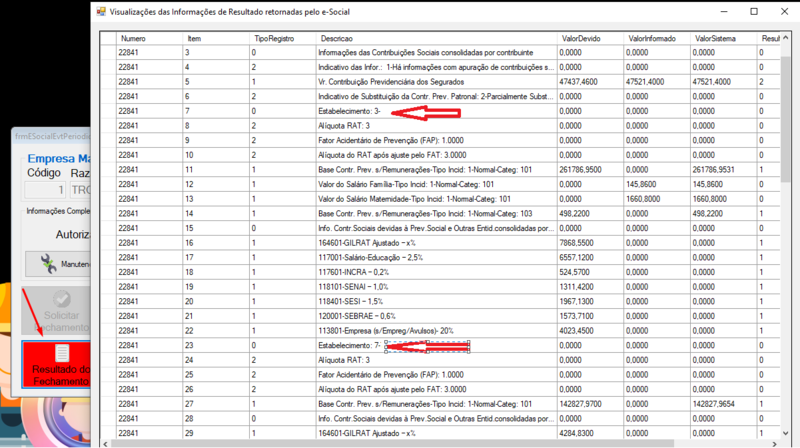Click the vertical scrollbar down arrow
This screenshot has width=800, height=448.
coord(786,433)
